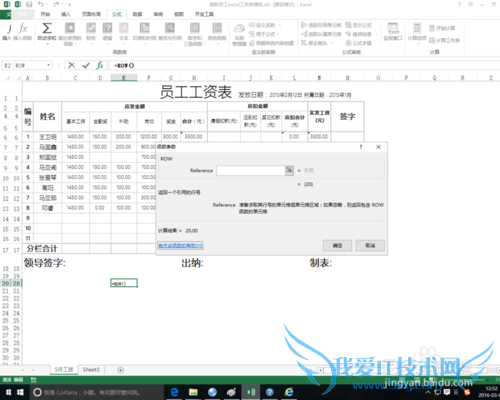
Task: Close the 函数参数 dialog with X
Action: (x=378, y=147)
